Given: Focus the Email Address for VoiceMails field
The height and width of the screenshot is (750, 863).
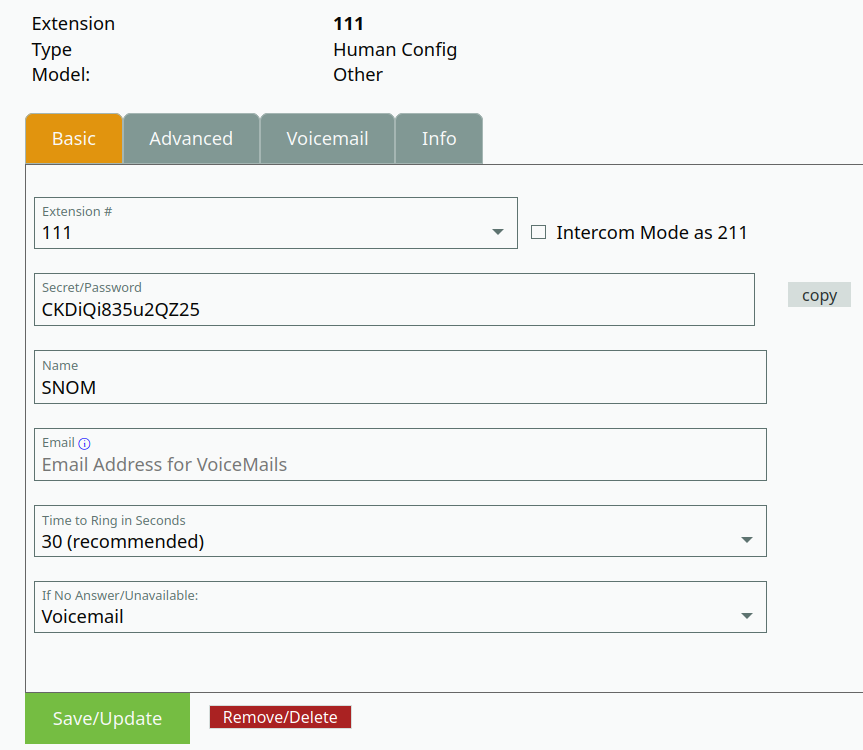Looking at the screenshot, I should coord(400,464).
